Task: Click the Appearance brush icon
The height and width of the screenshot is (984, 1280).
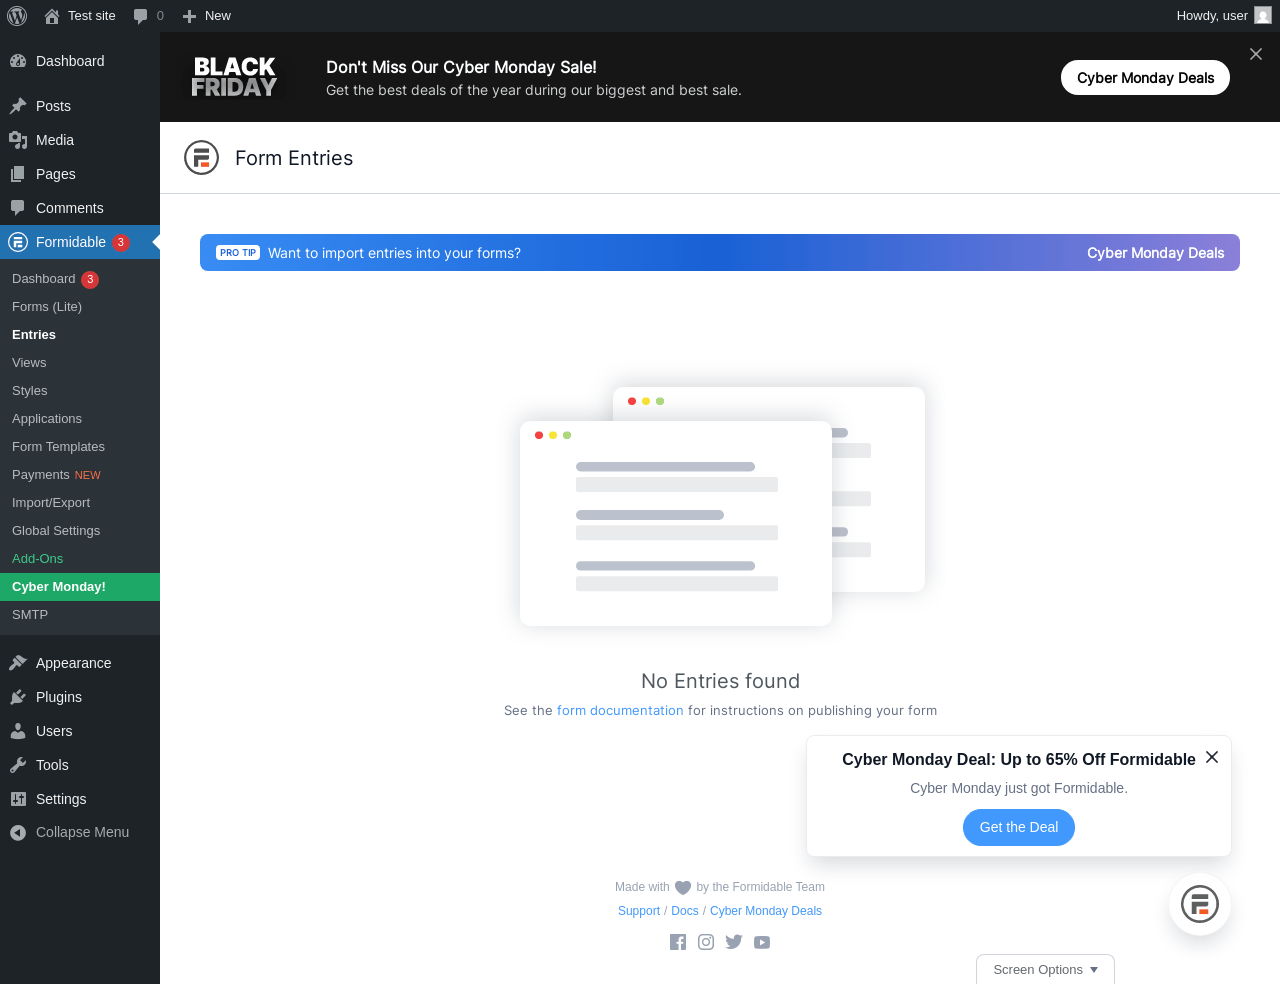Action: tap(18, 663)
